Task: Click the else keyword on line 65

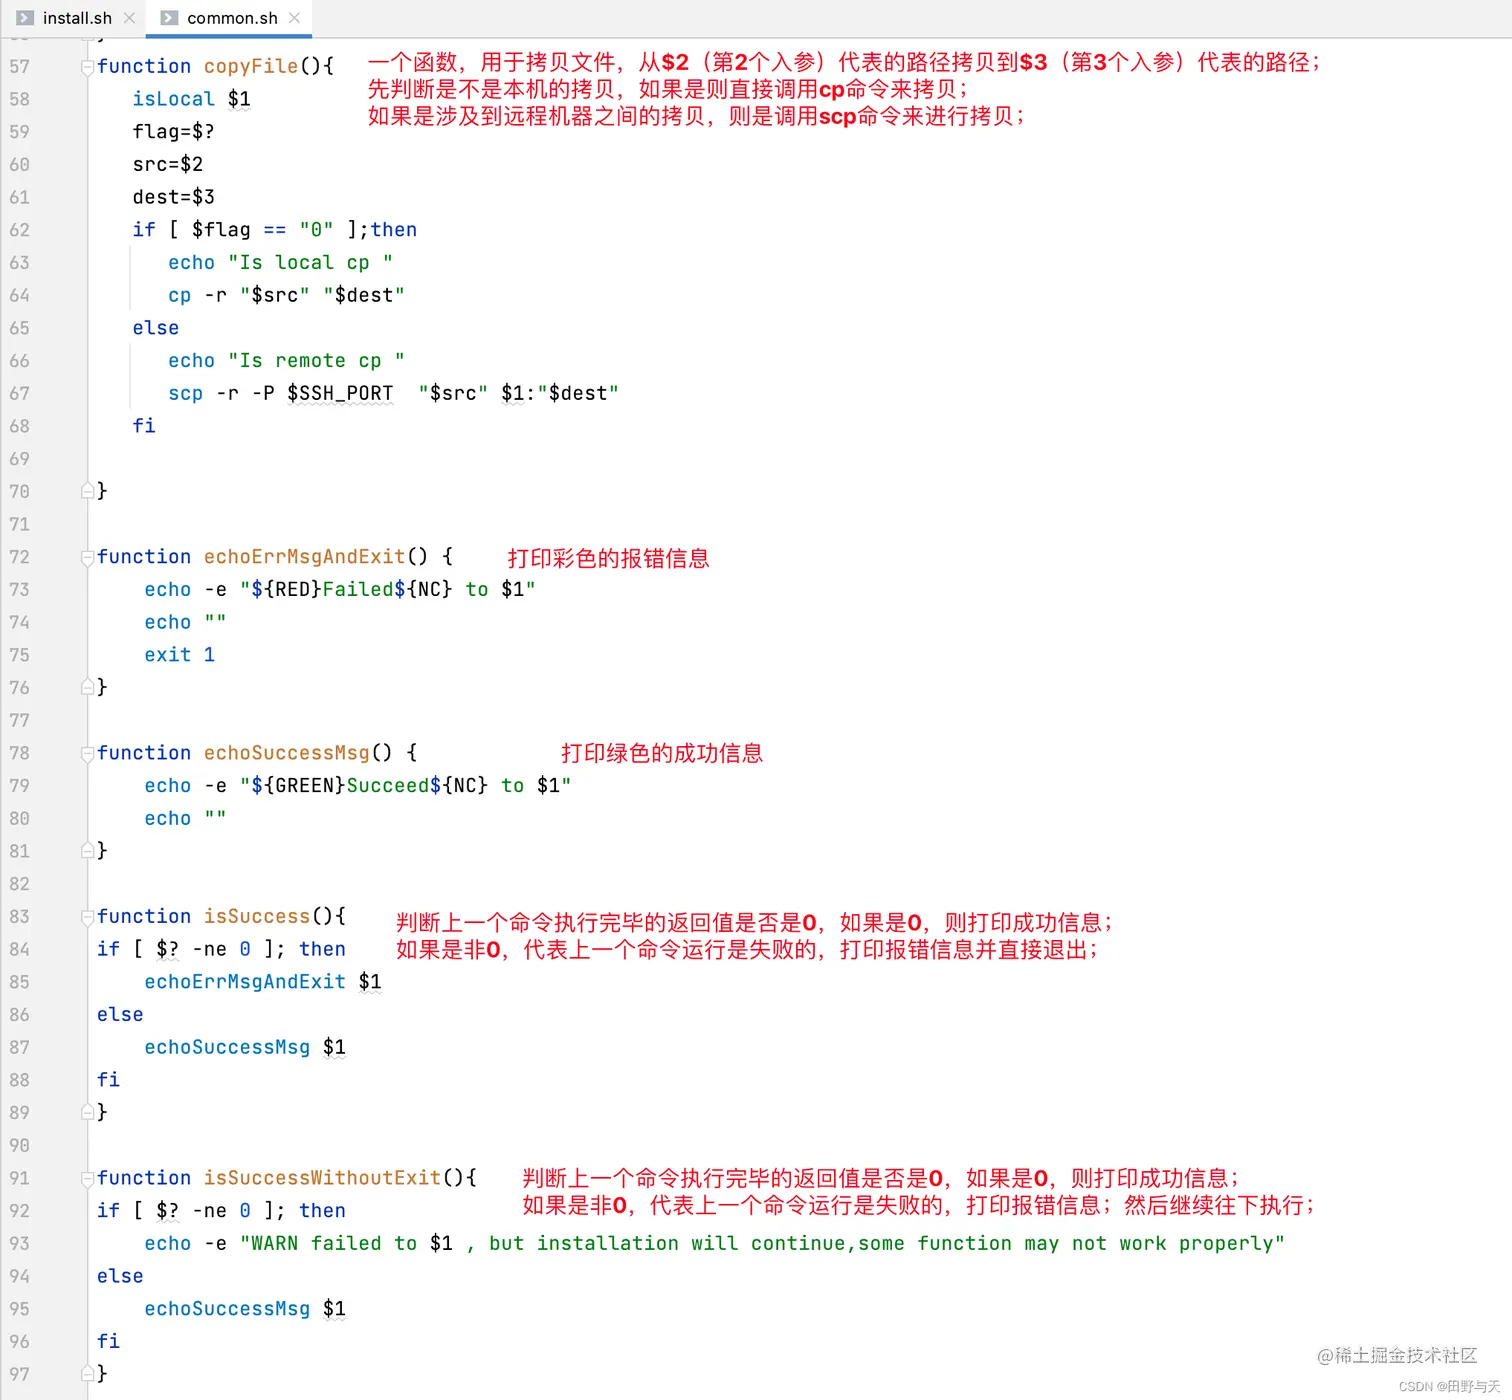Action: (155, 328)
